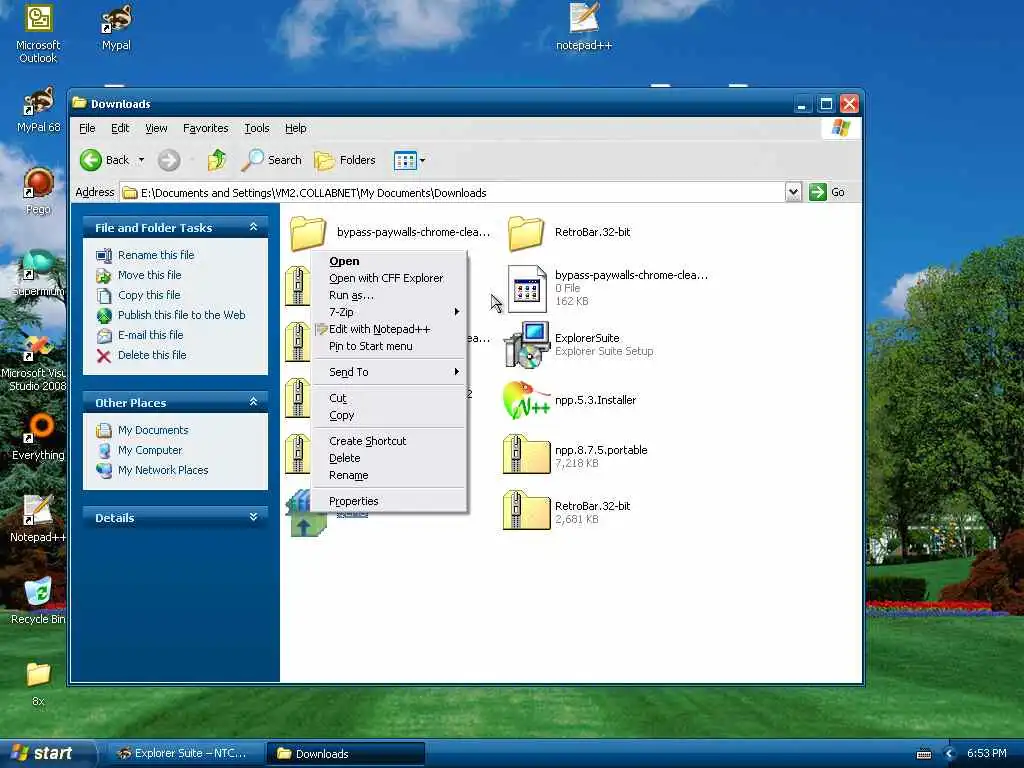The height and width of the screenshot is (768, 1024).
Task: Collapse File and Folder Tasks panel
Action: [x=253, y=227]
